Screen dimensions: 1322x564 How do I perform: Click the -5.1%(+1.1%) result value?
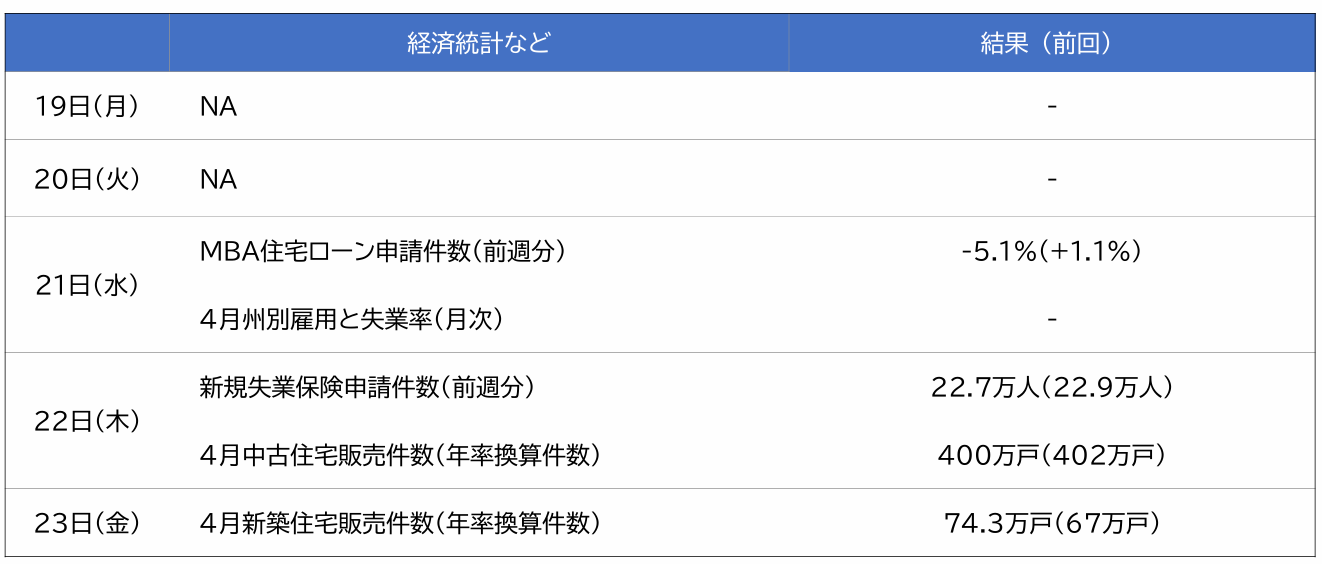pos(1052,252)
